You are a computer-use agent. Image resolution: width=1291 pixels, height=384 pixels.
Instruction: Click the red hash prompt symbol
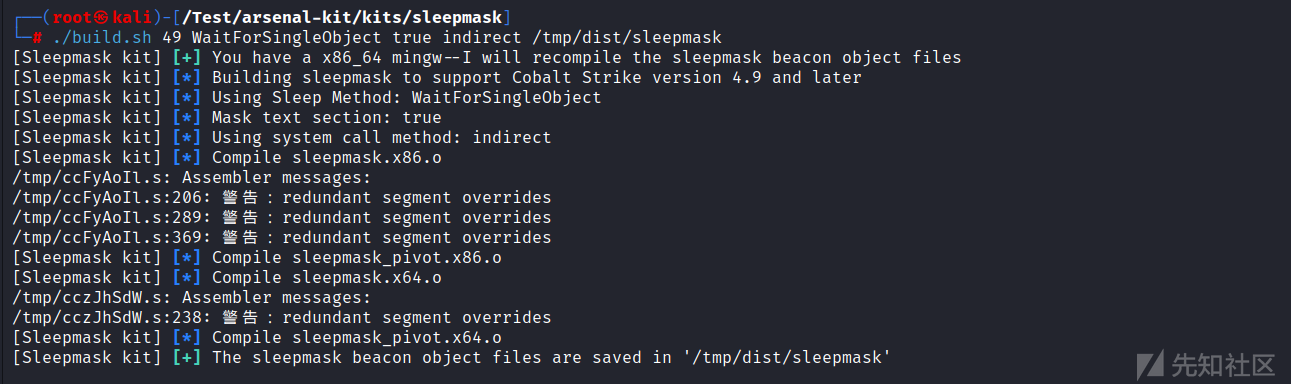click(x=37, y=37)
